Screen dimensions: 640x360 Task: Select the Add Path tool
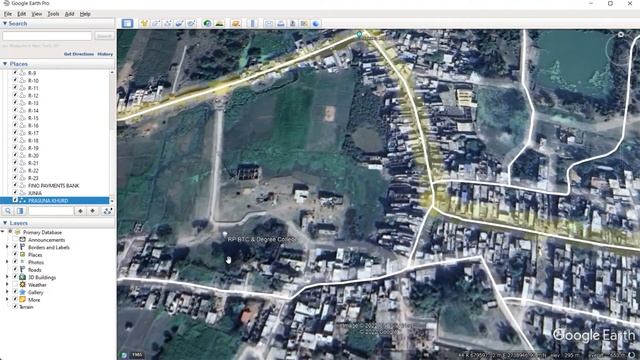pos(168,23)
